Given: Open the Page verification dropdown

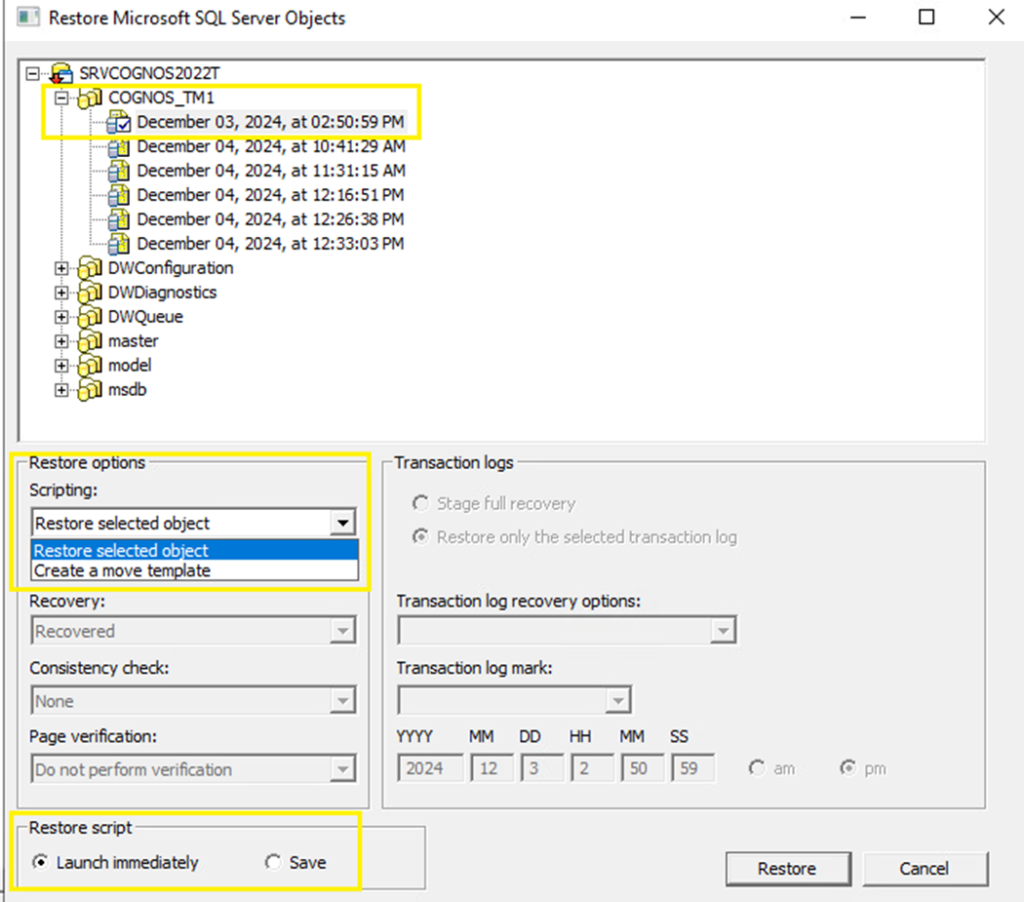Looking at the screenshot, I should (x=342, y=769).
